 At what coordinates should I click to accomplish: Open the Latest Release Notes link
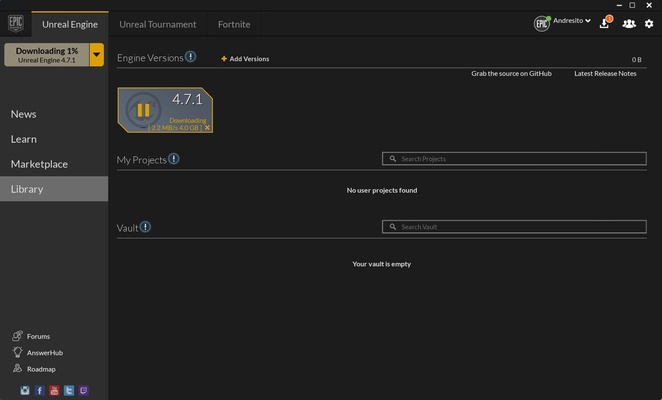point(605,73)
